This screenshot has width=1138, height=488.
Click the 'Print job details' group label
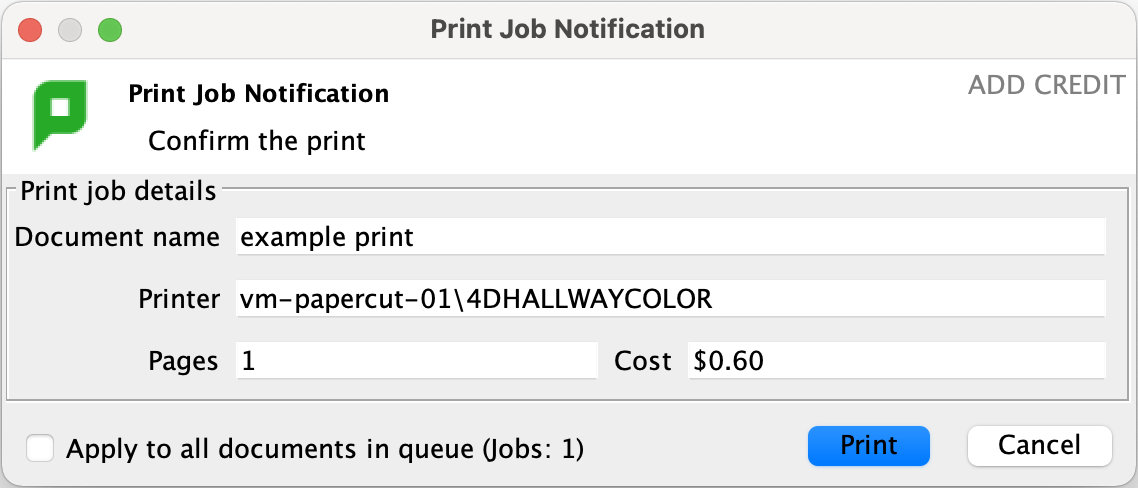[118, 191]
